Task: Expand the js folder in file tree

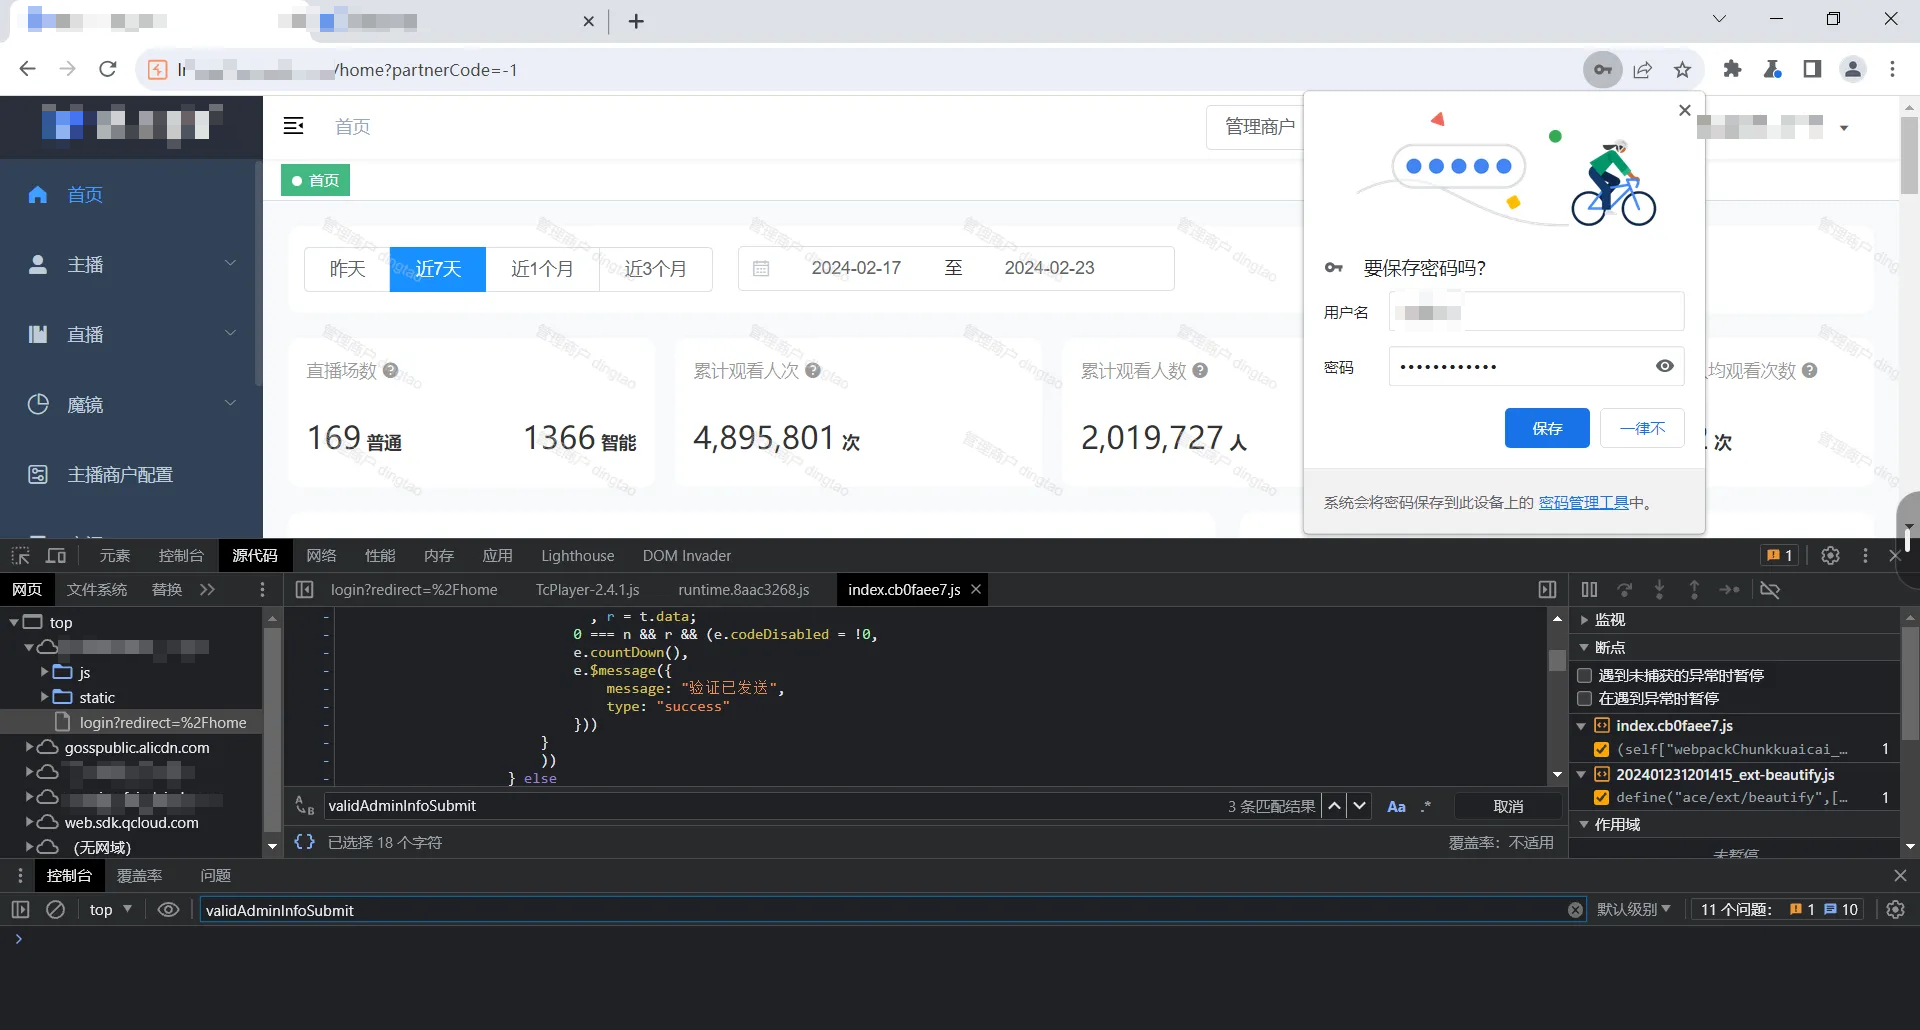Action: [44, 672]
